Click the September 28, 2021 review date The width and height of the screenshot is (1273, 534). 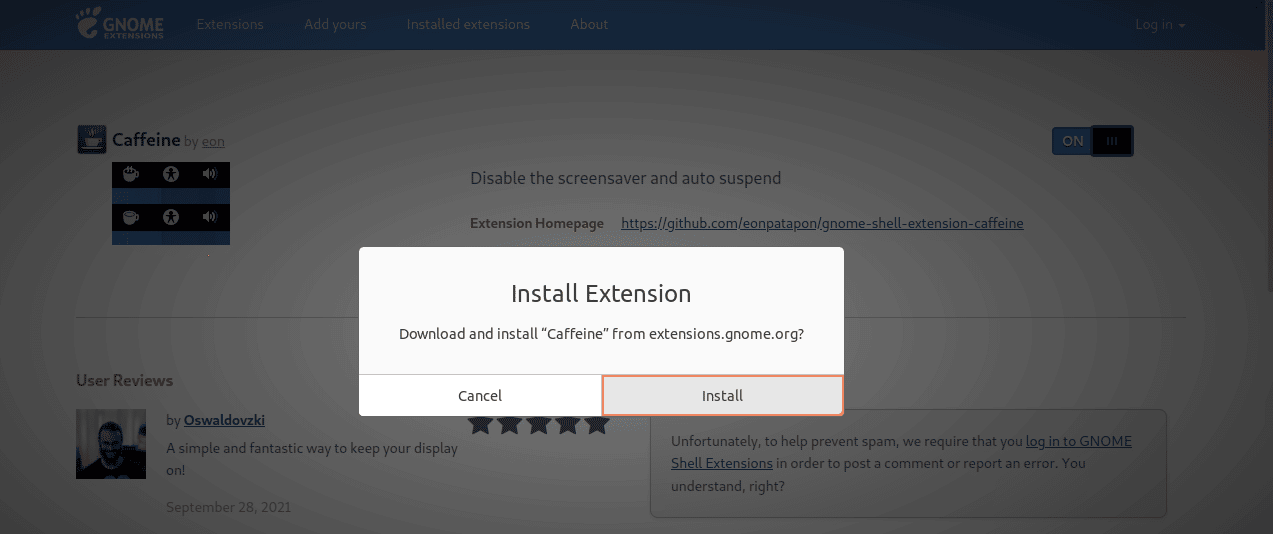[x=228, y=507]
